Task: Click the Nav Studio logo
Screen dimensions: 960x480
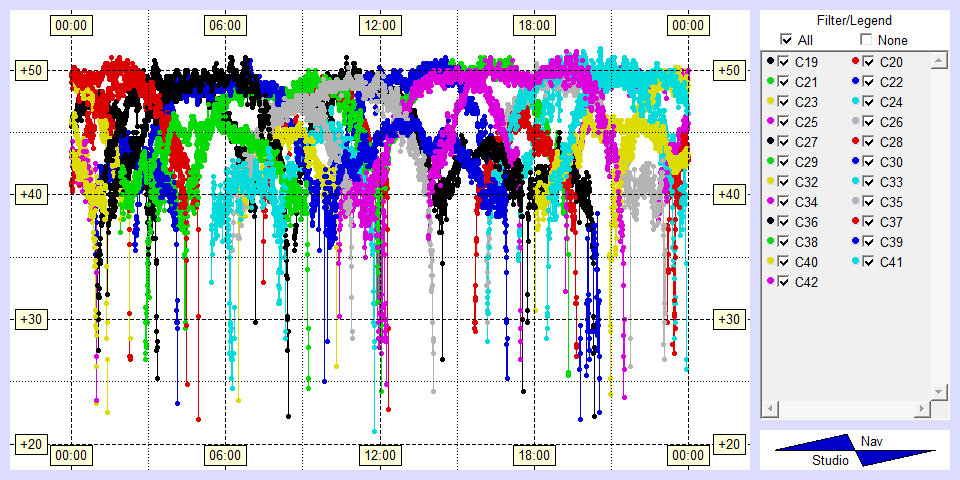Action: [855, 451]
